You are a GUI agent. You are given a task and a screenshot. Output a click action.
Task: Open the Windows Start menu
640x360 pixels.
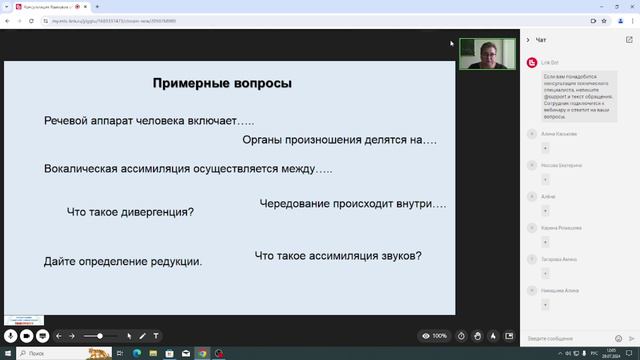tap(8, 353)
